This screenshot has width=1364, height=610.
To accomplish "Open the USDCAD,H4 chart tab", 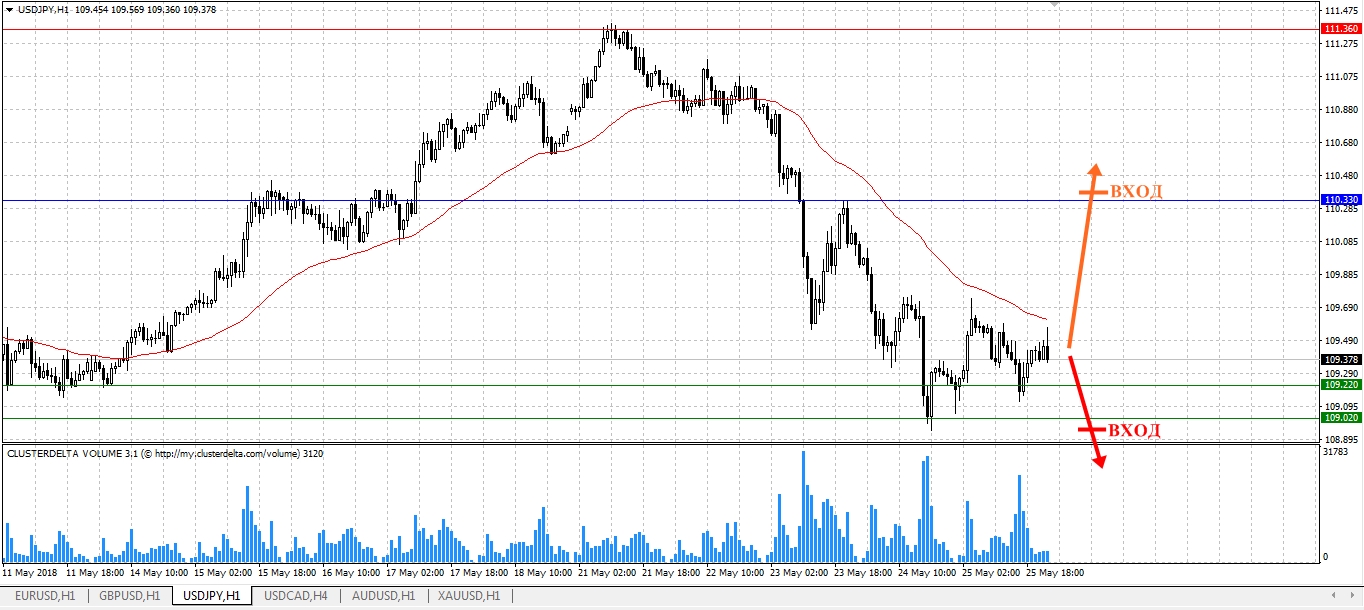I will coord(295,596).
